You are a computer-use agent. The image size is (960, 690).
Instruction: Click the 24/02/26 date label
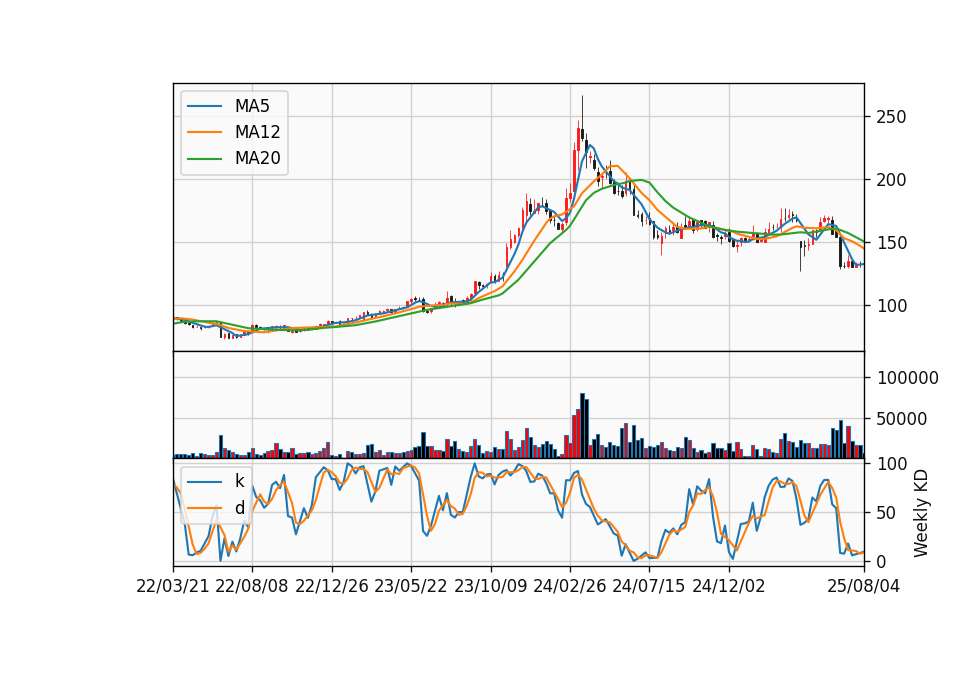point(569,586)
